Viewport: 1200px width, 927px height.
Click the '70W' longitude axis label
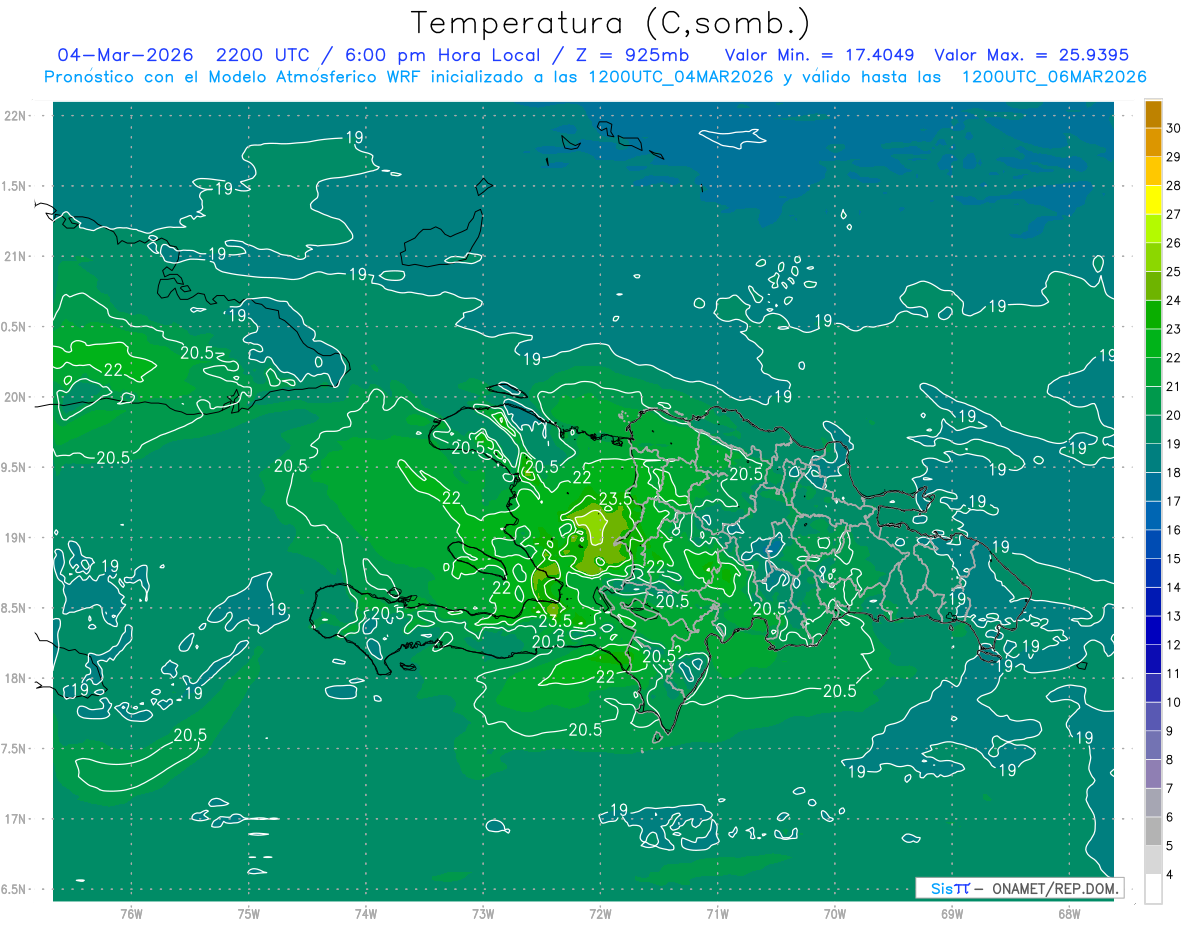(835, 913)
